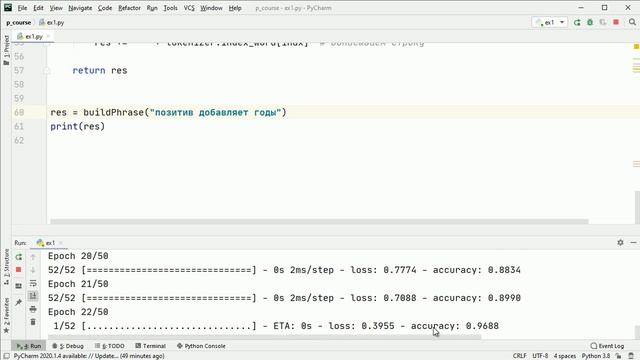
Task: Open the Structure tool window sidebar
Action: pyautogui.click(x=7, y=268)
